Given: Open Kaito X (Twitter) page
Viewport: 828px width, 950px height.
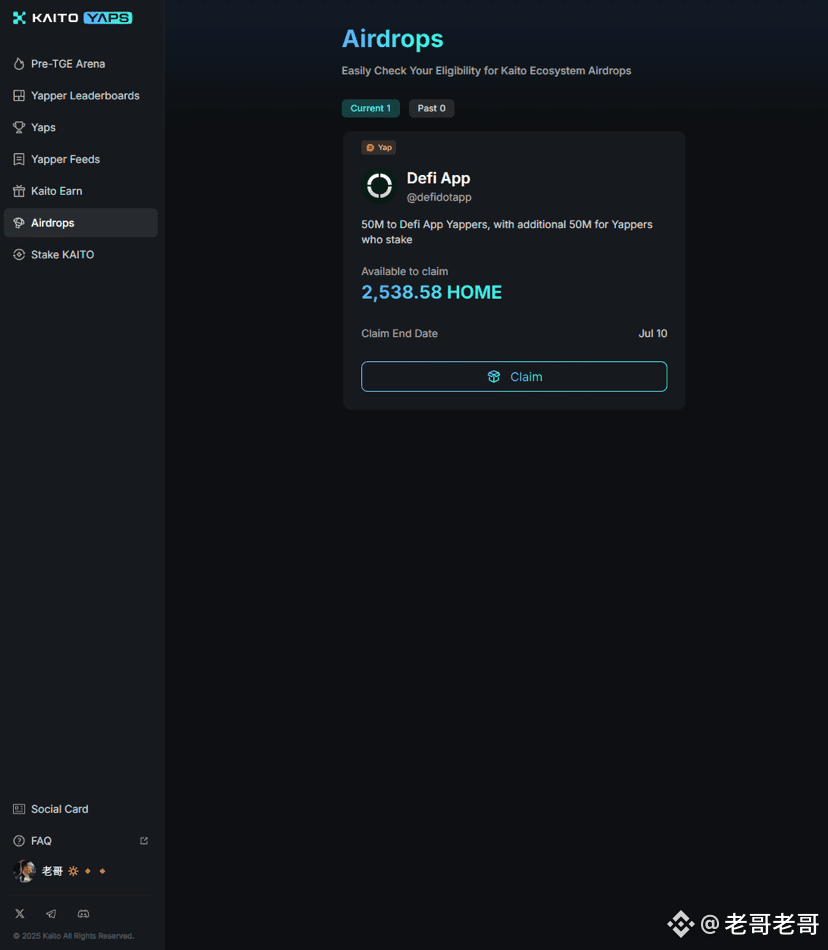Looking at the screenshot, I should pyautogui.click(x=19, y=914).
